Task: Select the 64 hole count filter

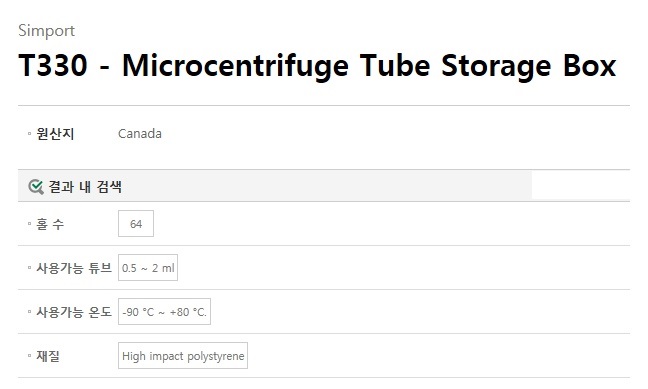Action: coord(136,224)
